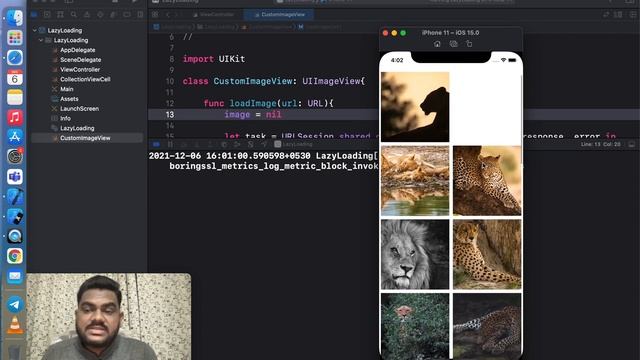This screenshot has height=360, width=640.
Task: Open Finder from the Dock
Action: (15, 18)
